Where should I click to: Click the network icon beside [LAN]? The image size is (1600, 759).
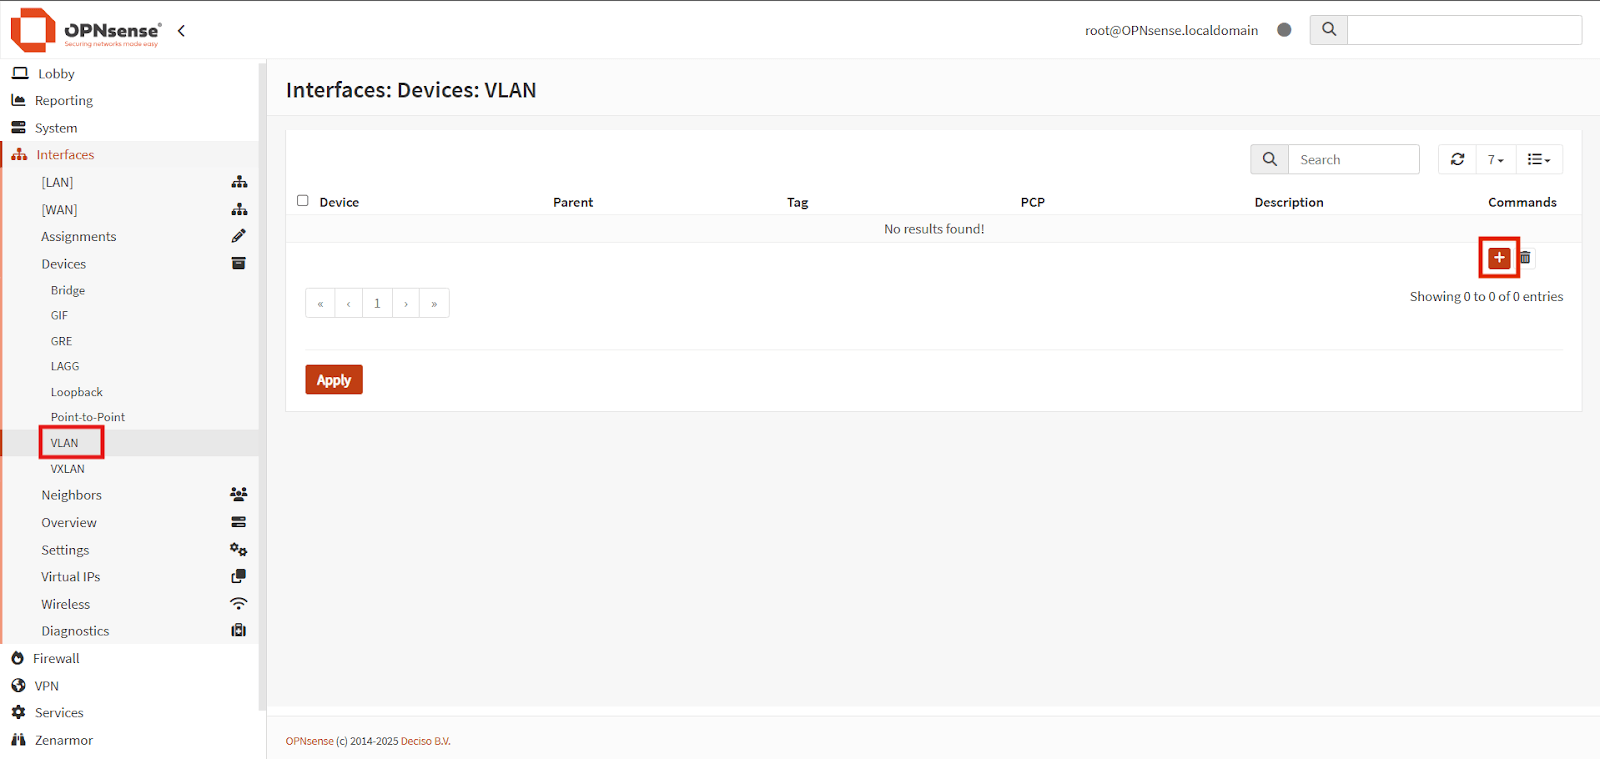pyautogui.click(x=239, y=182)
